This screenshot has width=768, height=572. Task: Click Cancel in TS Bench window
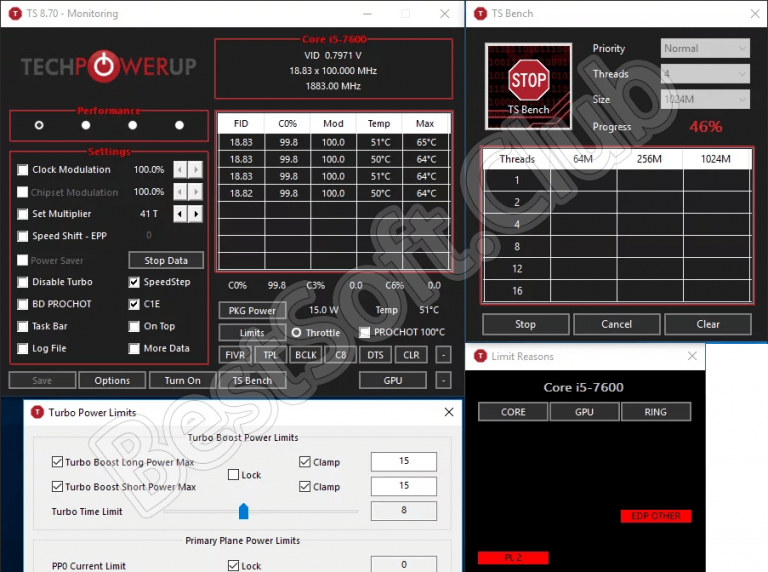point(617,324)
